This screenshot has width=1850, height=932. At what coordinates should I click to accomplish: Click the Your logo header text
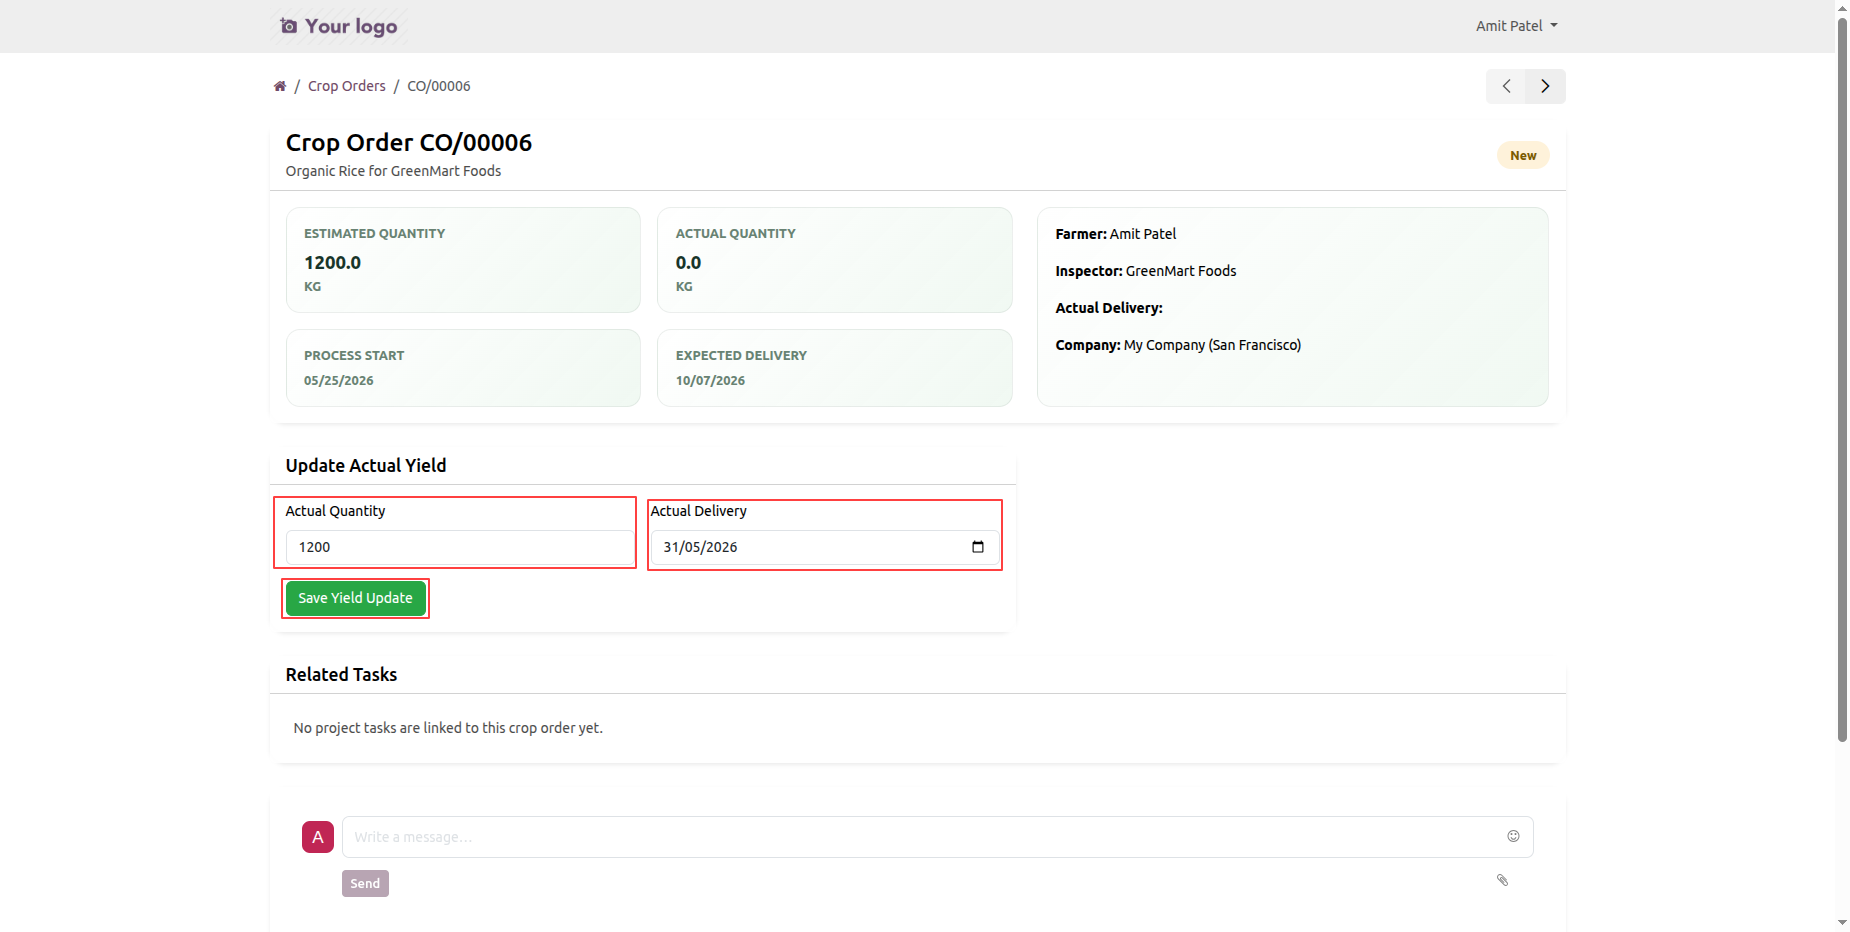tap(351, 26)
